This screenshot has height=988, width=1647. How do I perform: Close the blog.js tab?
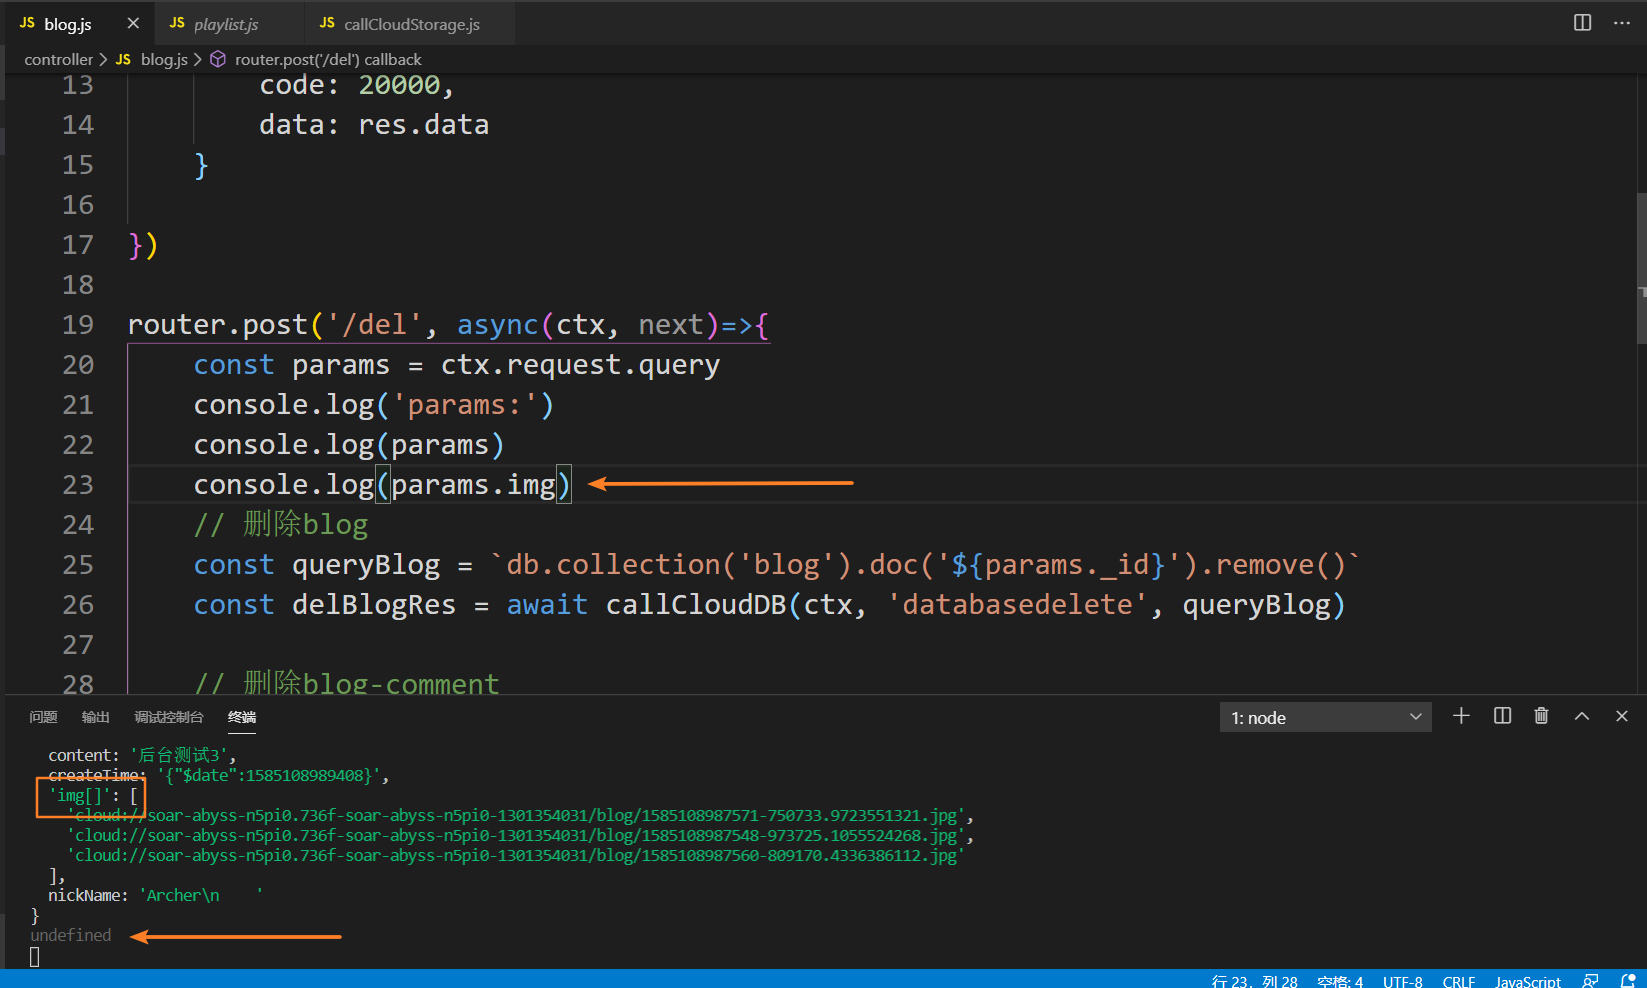133,23
